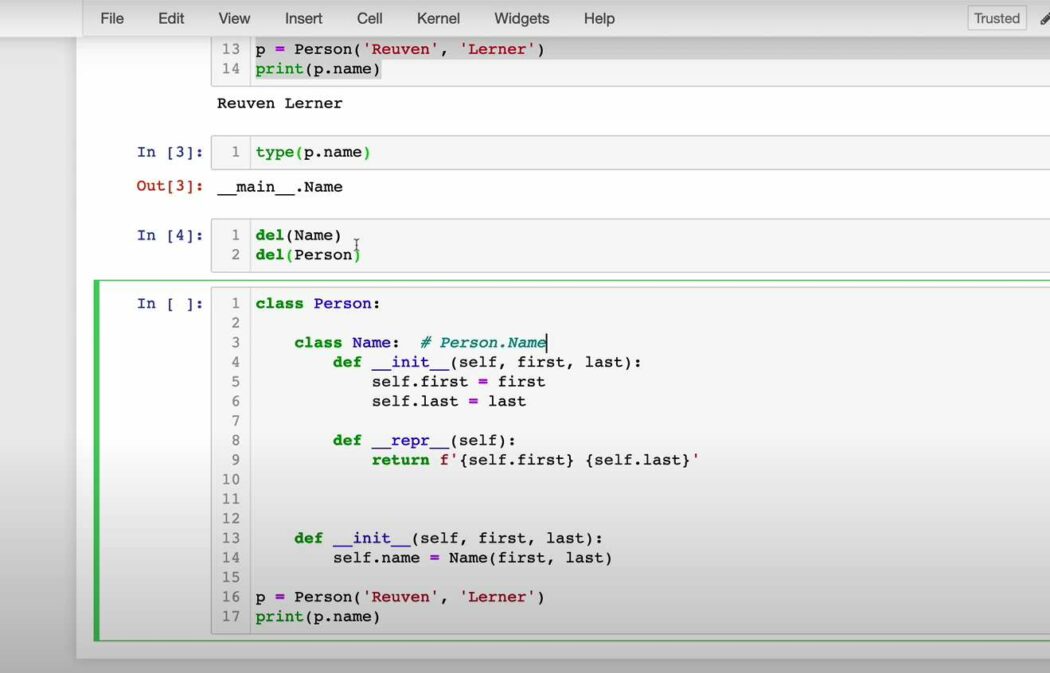The height and width of the screenshot is (673, 1050).
Task: Select the cell containing type(p.name)
Action: (313, 151)
